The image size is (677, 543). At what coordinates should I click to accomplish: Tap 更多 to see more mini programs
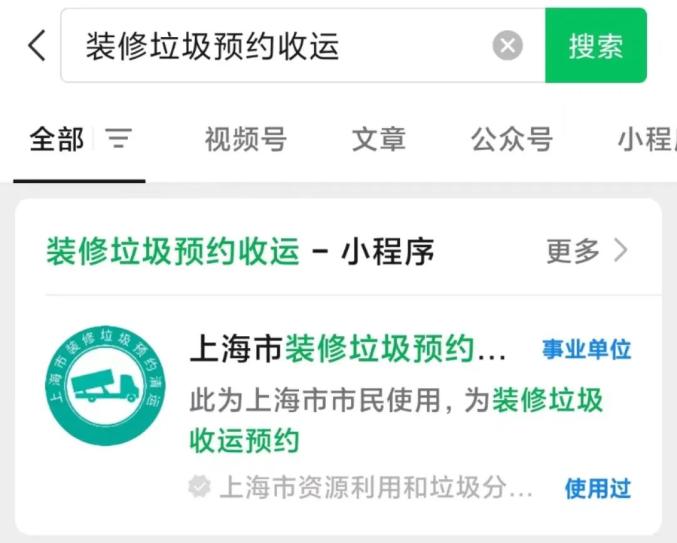click(573, 250)
